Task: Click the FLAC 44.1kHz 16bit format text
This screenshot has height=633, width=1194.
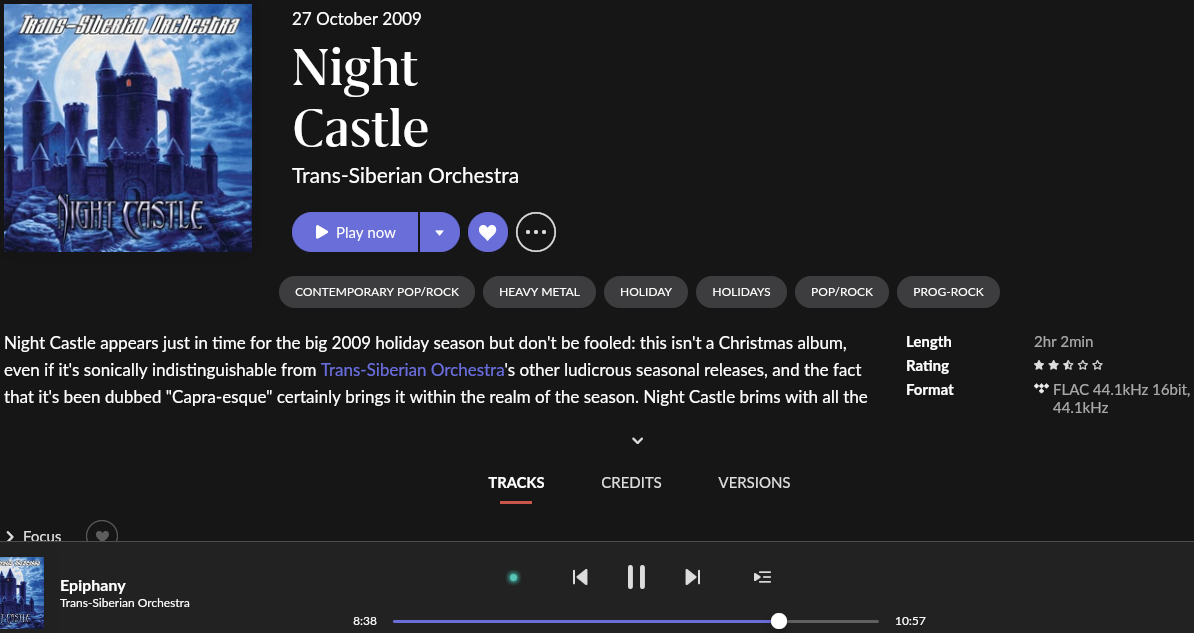Action: (1120, 398)
